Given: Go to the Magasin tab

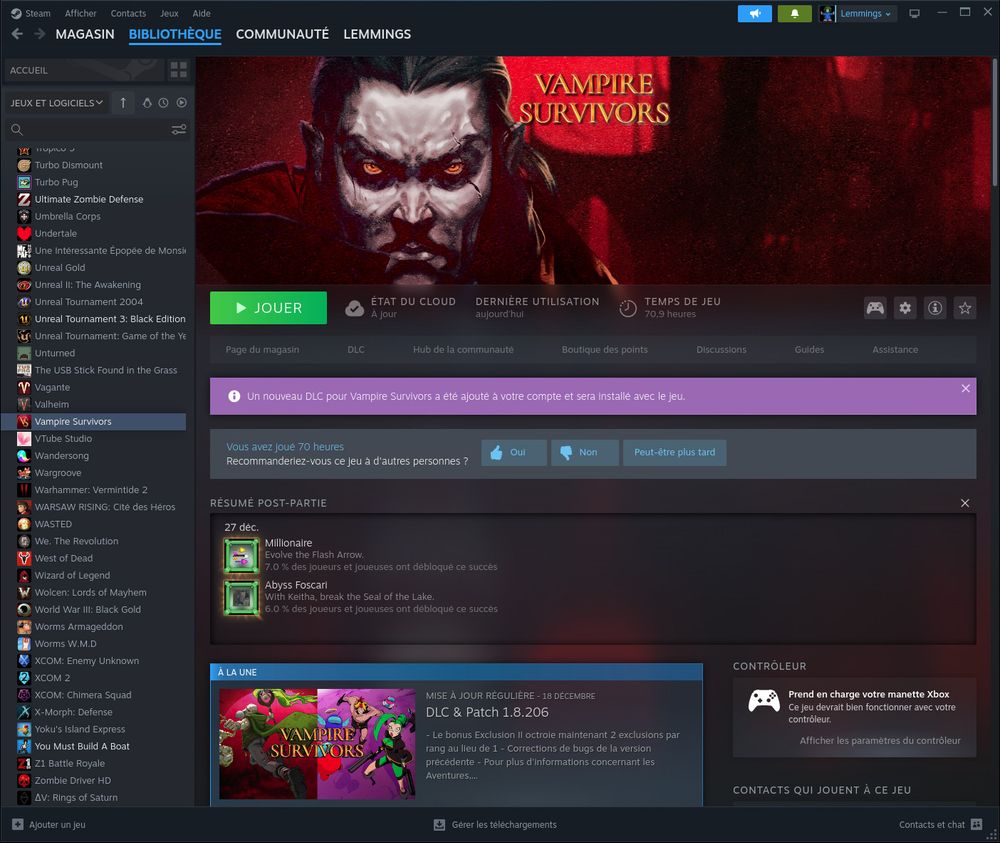Looking at the screenshot, I should (x=85, y=34).
